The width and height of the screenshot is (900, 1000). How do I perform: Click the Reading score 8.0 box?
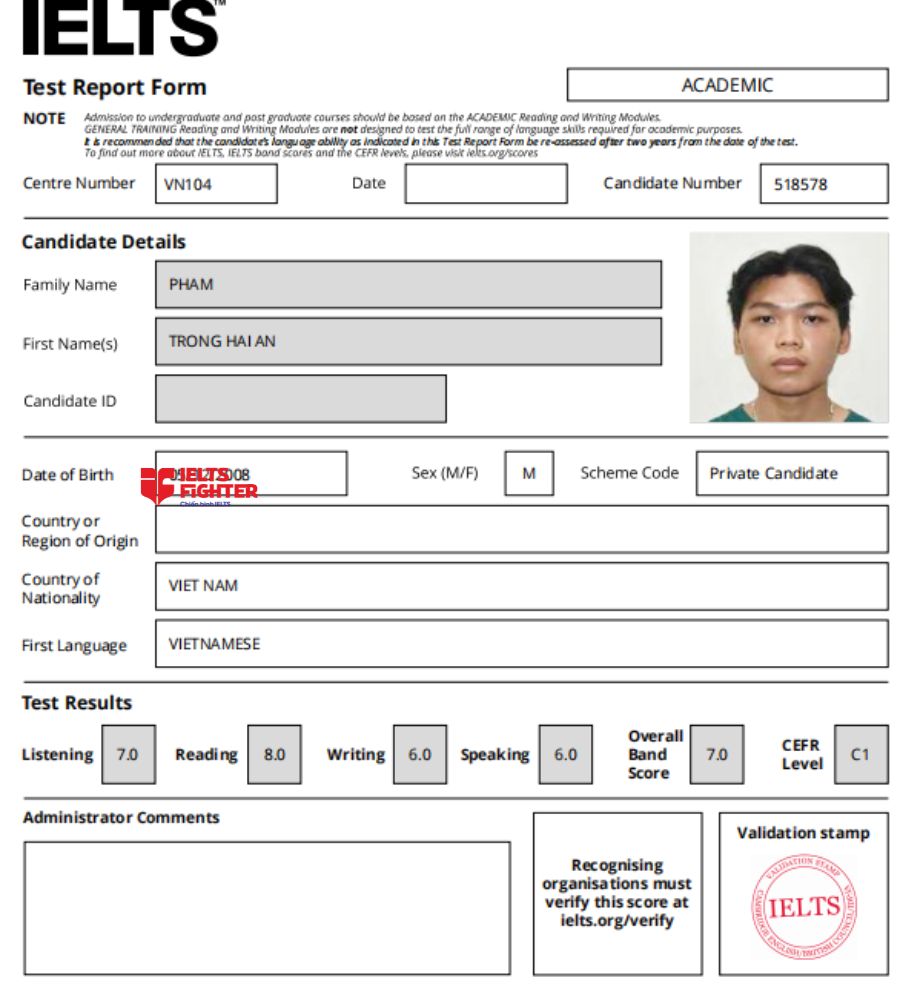[274, 754]
